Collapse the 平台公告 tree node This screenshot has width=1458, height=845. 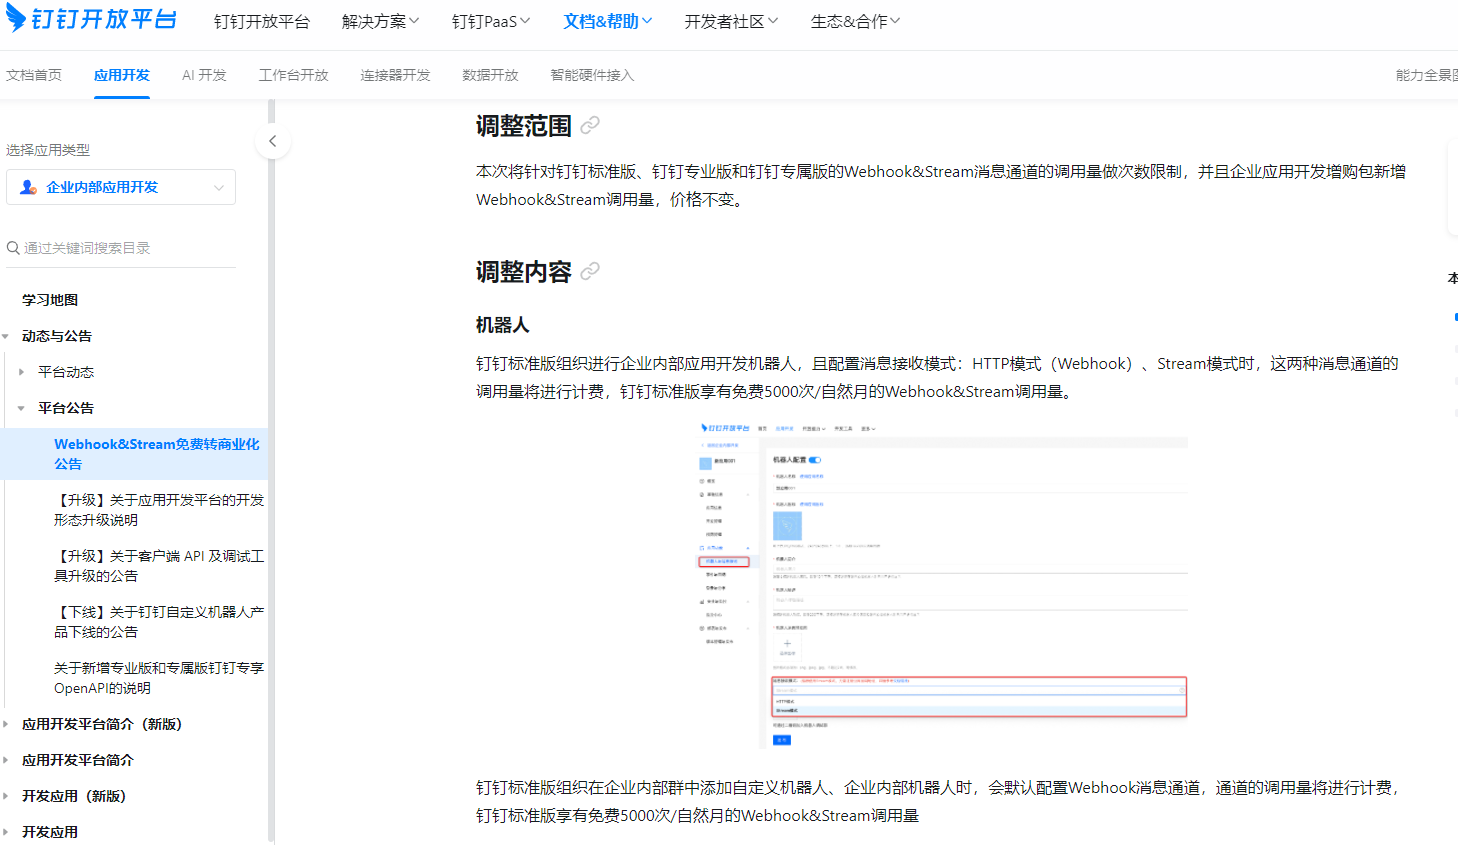point(21,408)
